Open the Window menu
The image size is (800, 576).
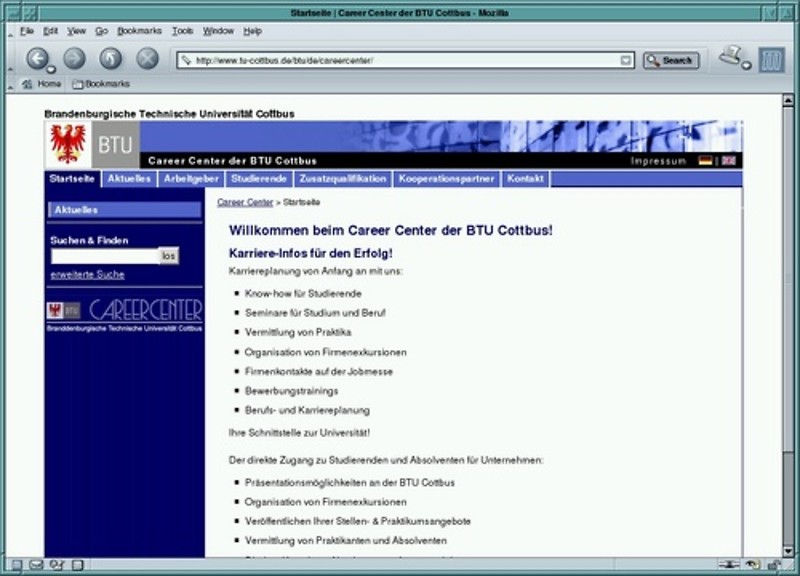tap(218, 31)
